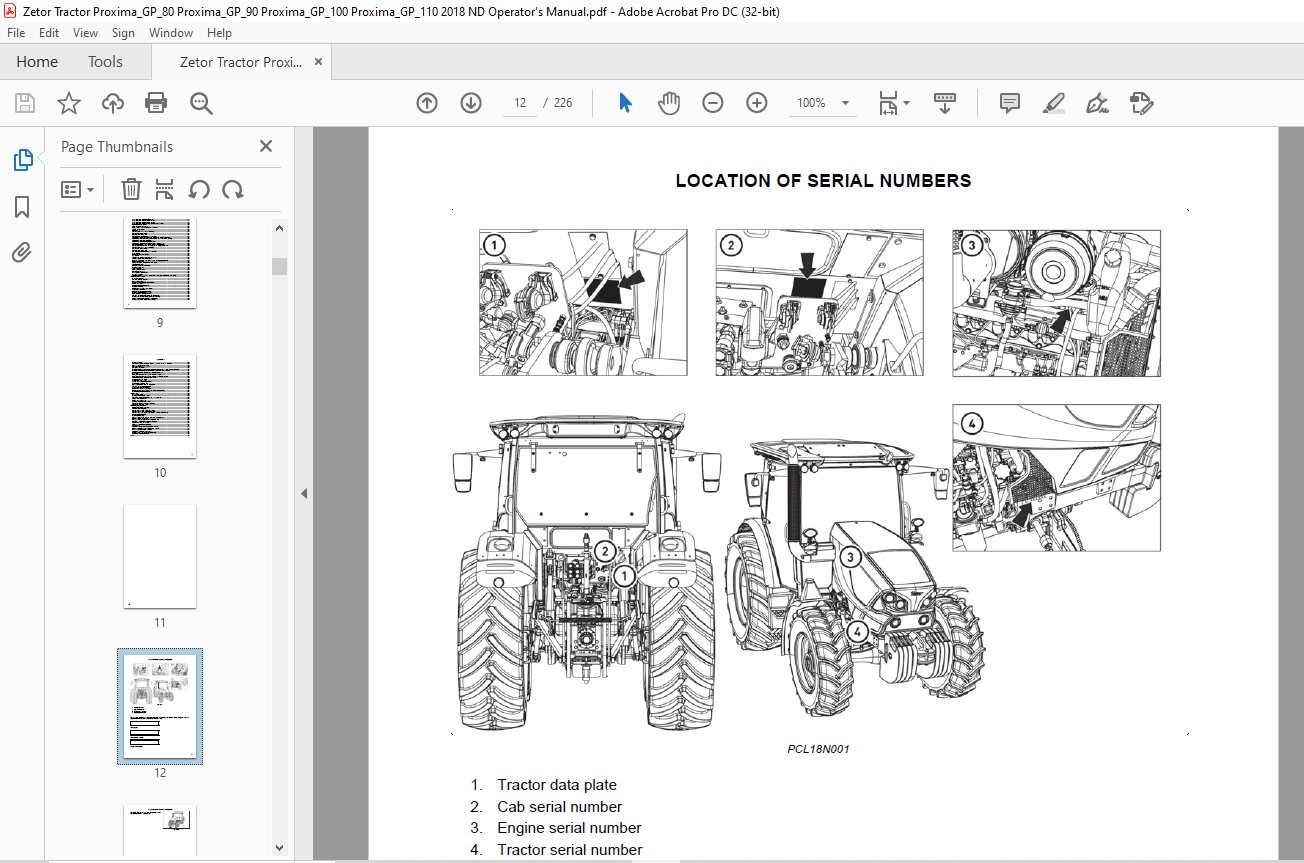Open the stamp/send for review tool
This screenshot has width=1304, height=863.
click(1141, 103)
